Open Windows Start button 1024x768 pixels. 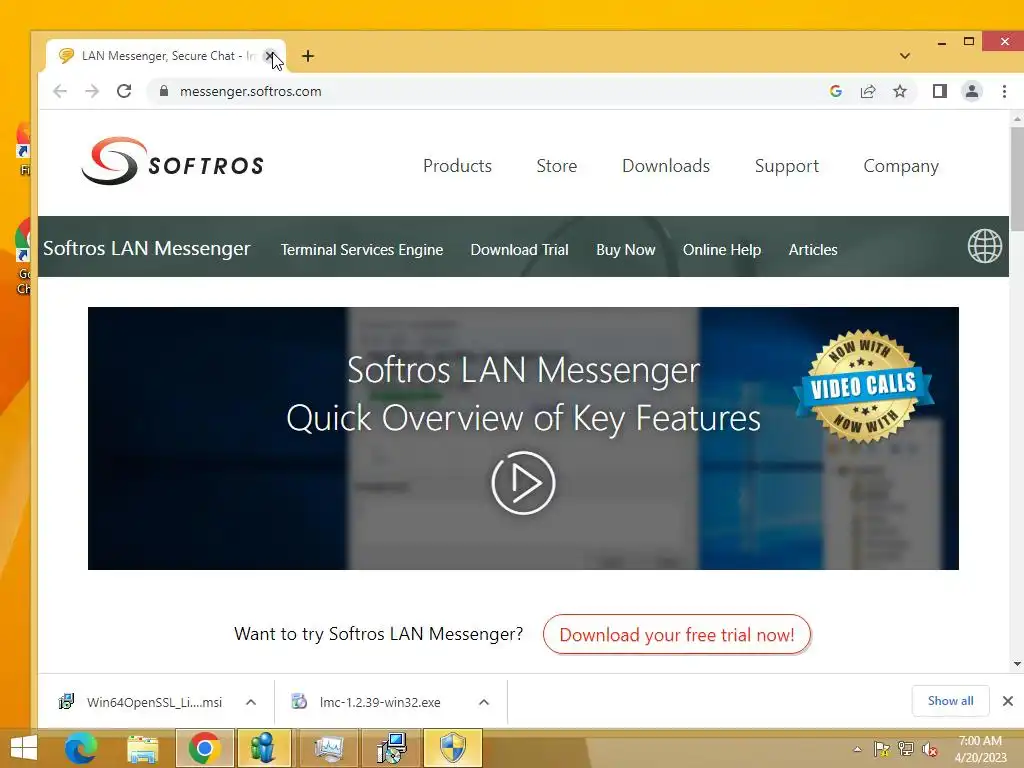click(x=24, y=748)
